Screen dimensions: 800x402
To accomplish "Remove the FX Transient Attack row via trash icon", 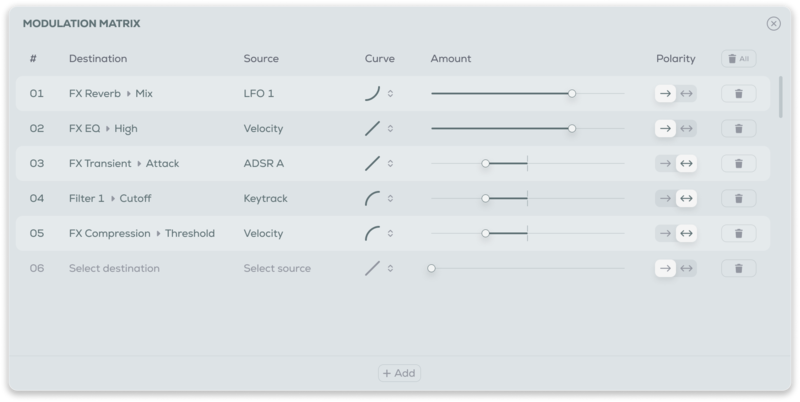I will [x=738, y=164].
